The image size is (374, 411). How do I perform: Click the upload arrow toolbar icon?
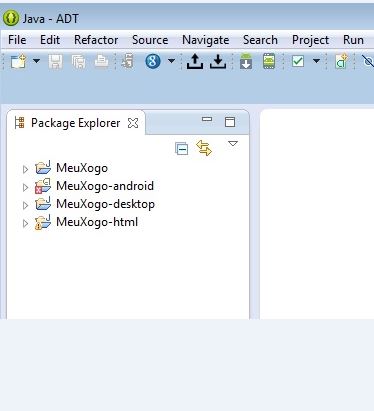[195, 62]
